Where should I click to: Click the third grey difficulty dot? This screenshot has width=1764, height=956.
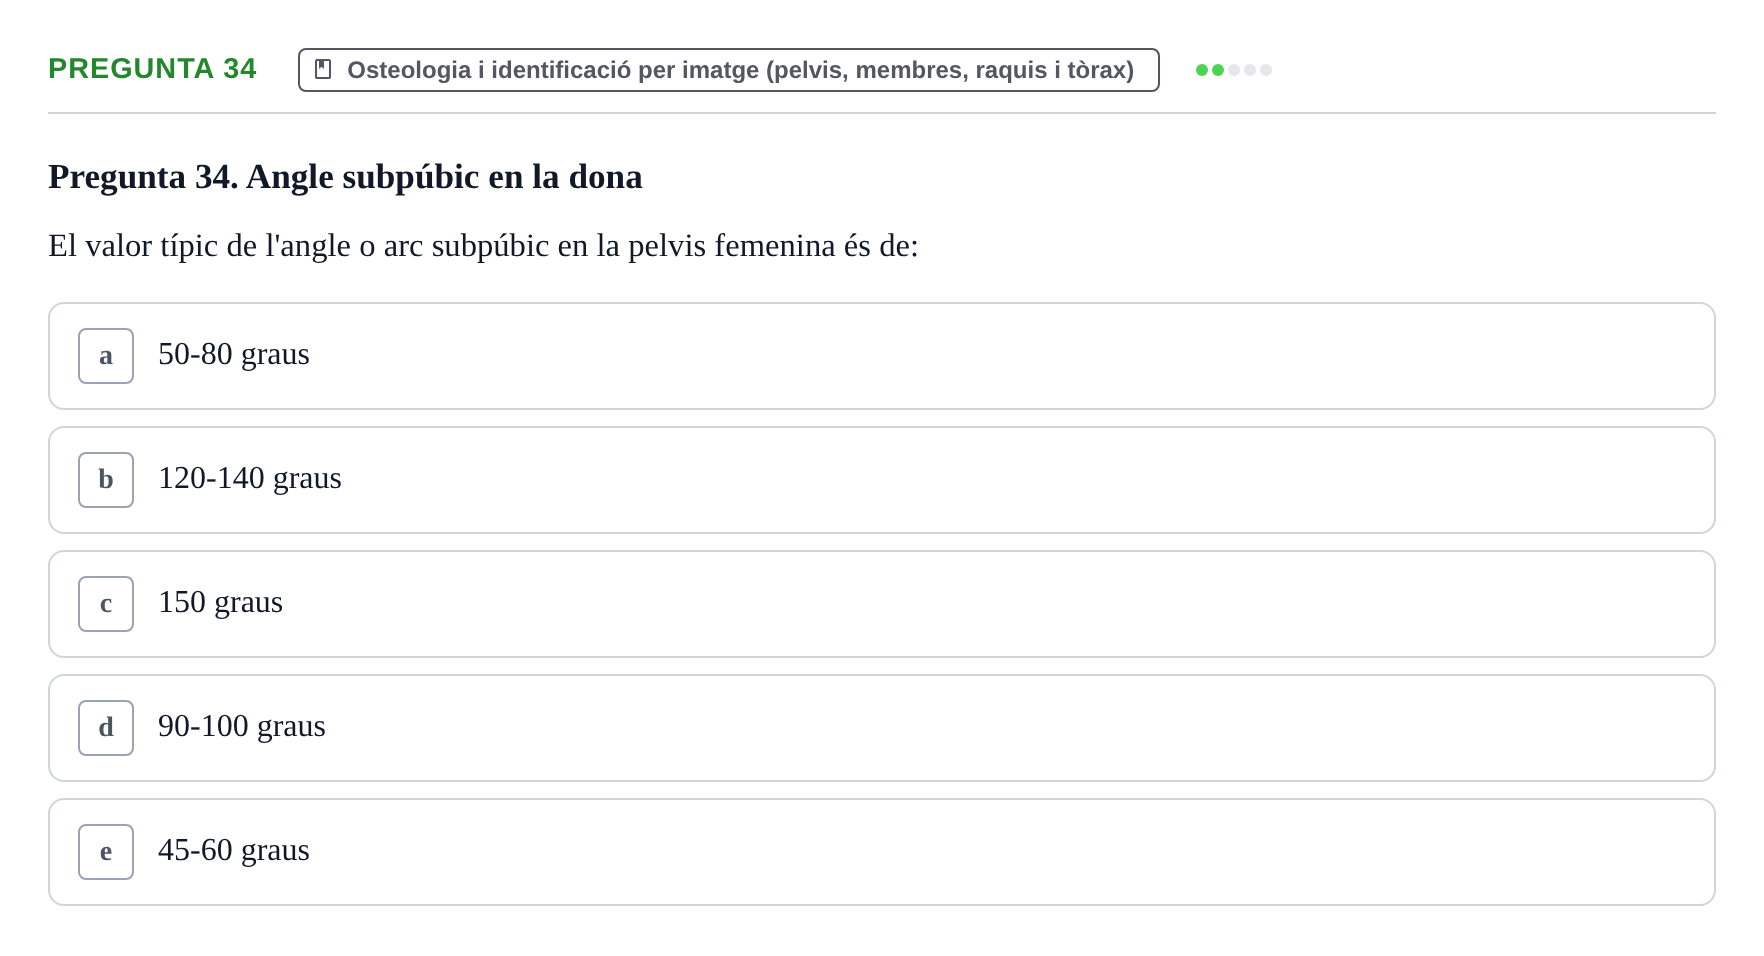click(x=1234, y=70)
